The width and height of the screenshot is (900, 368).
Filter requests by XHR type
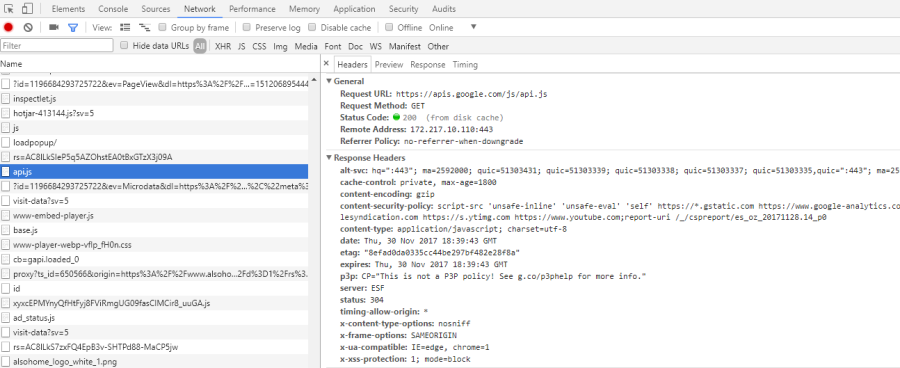click(x=223, y=46)
